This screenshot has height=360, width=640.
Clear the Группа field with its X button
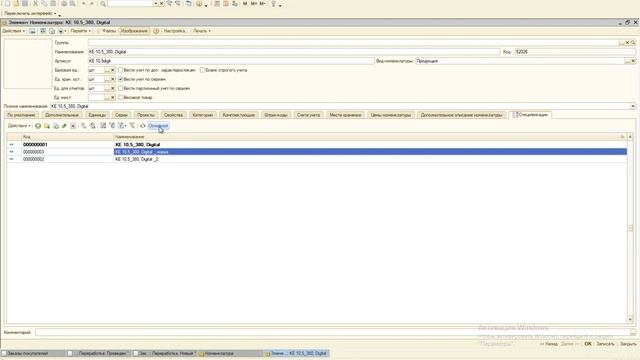tap(628, 42)
